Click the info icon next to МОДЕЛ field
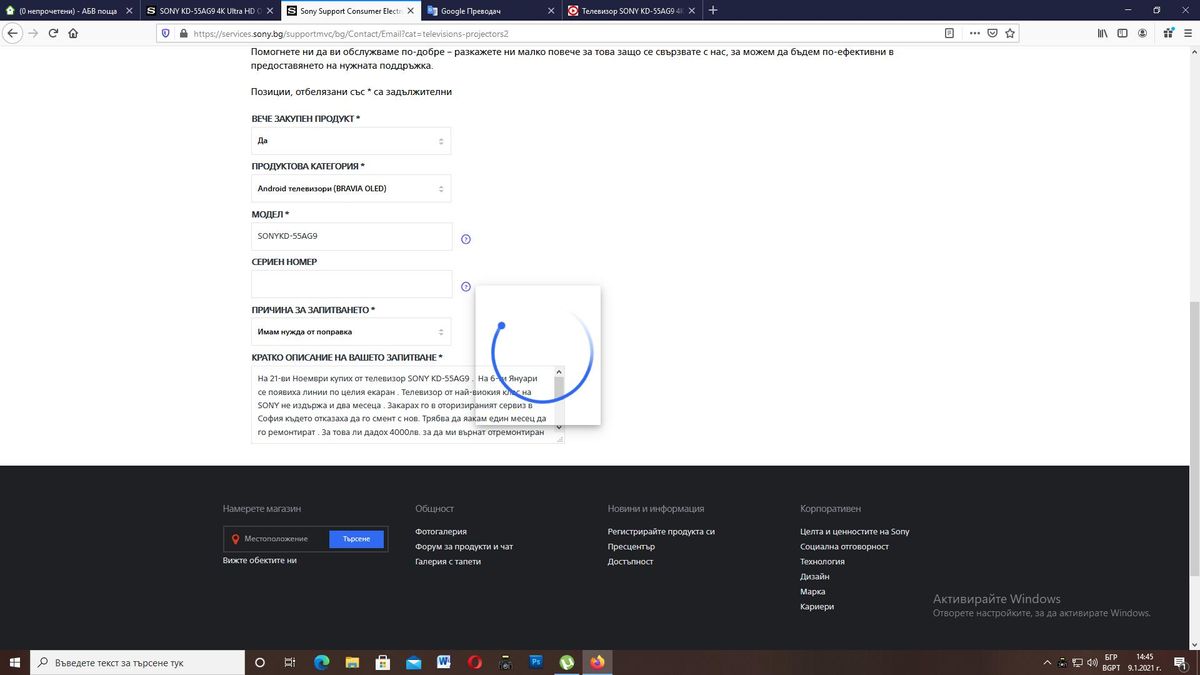This screenshot has height=675, width=1200. pyautogui.click(x=465, y=238)
